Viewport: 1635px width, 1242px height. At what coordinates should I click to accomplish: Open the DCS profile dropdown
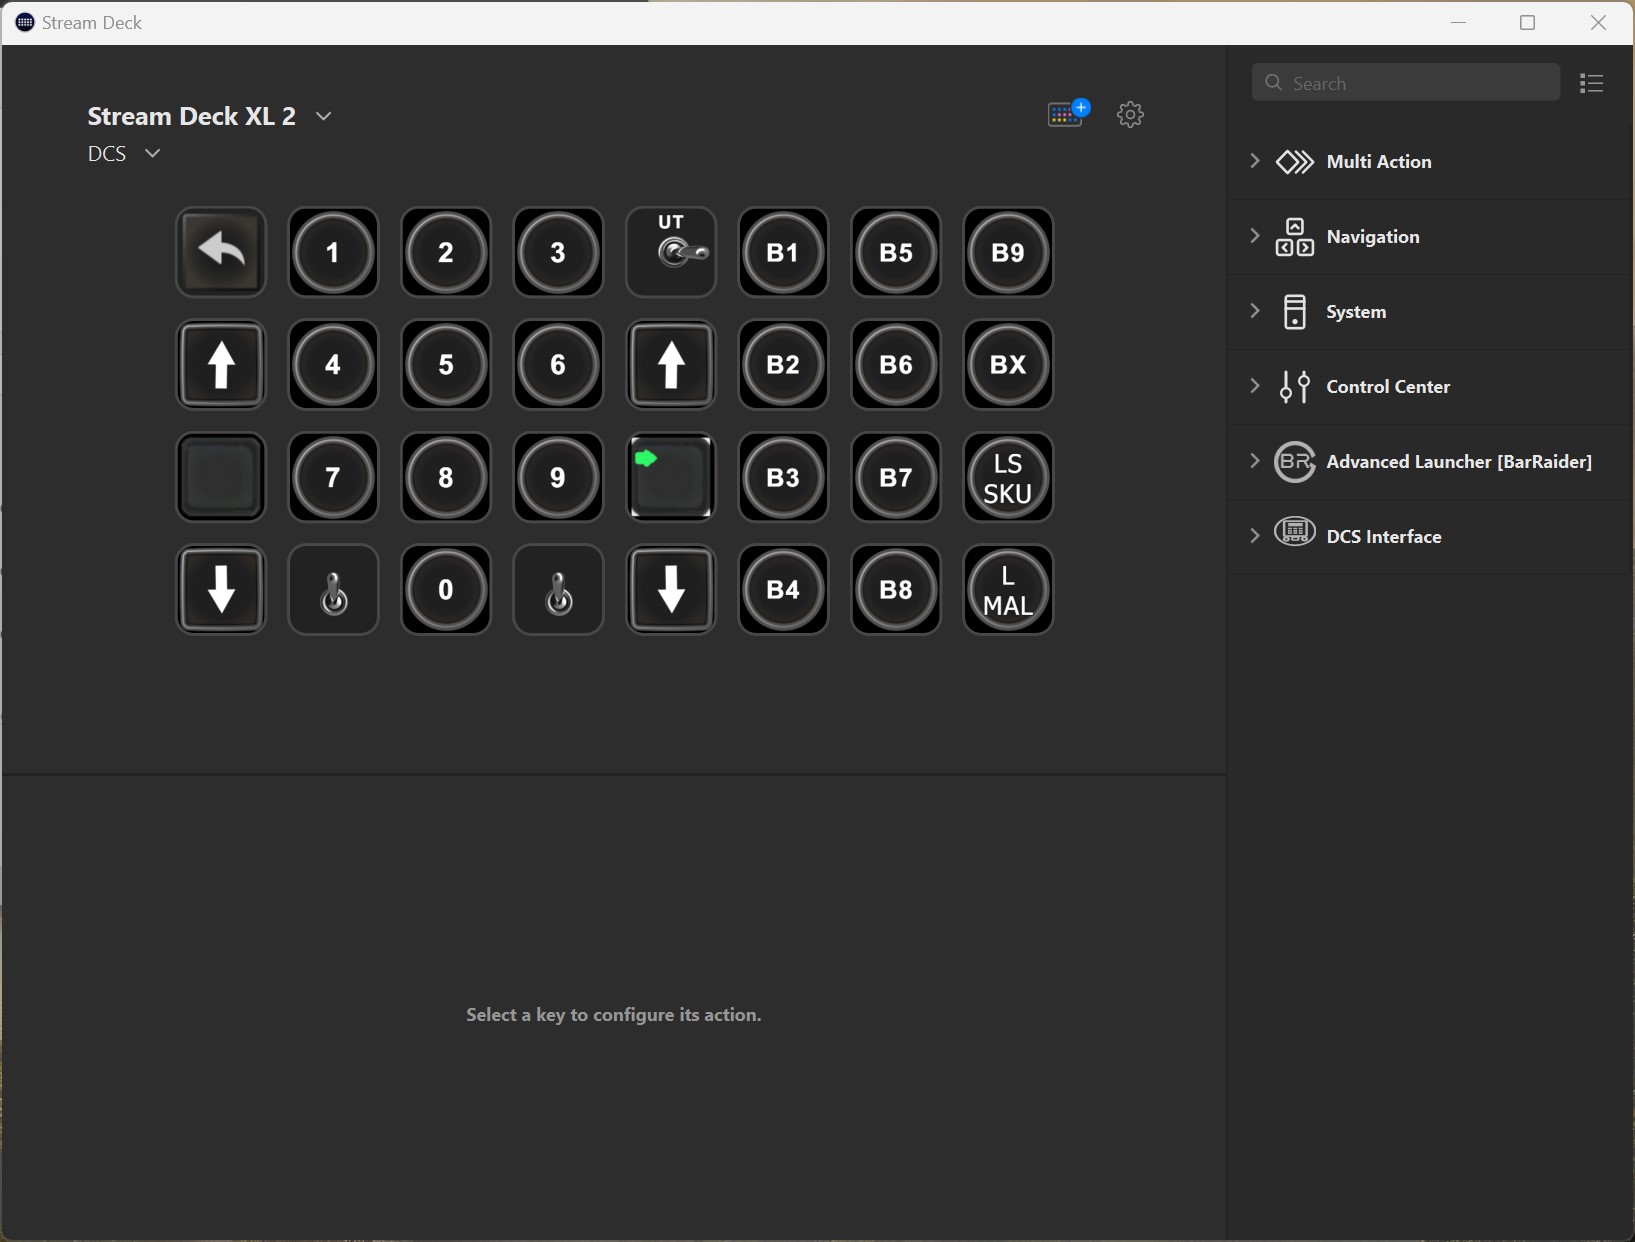tap(152, 153)
